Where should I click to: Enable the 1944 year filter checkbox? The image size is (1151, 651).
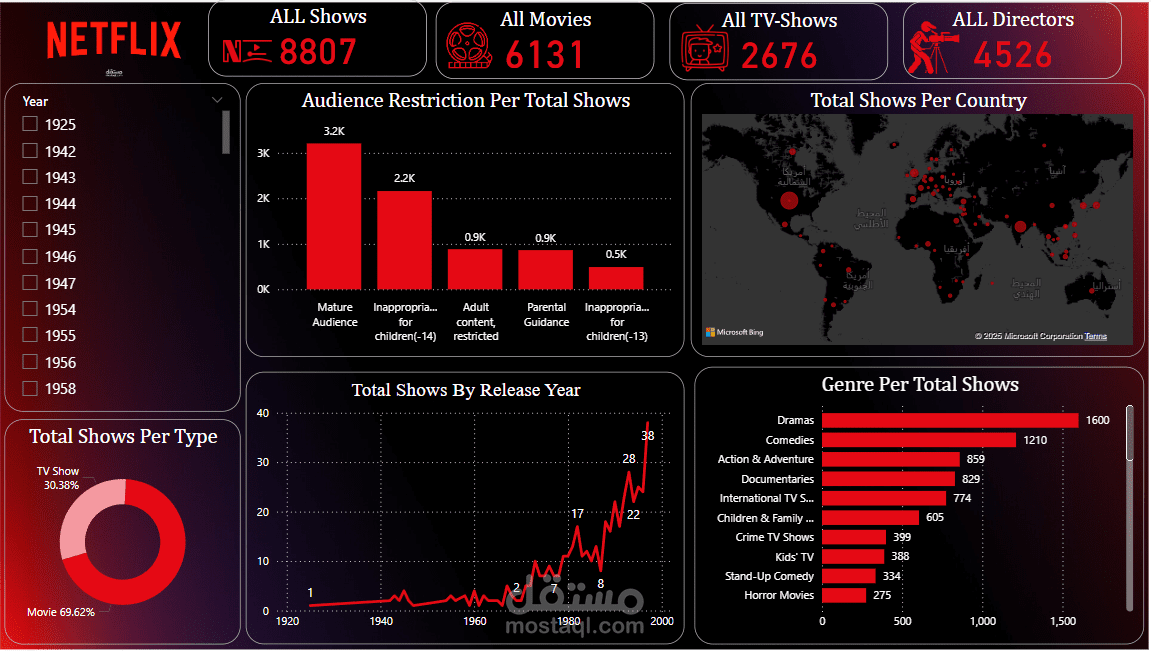pyautogui.click(x=30, y=203)
